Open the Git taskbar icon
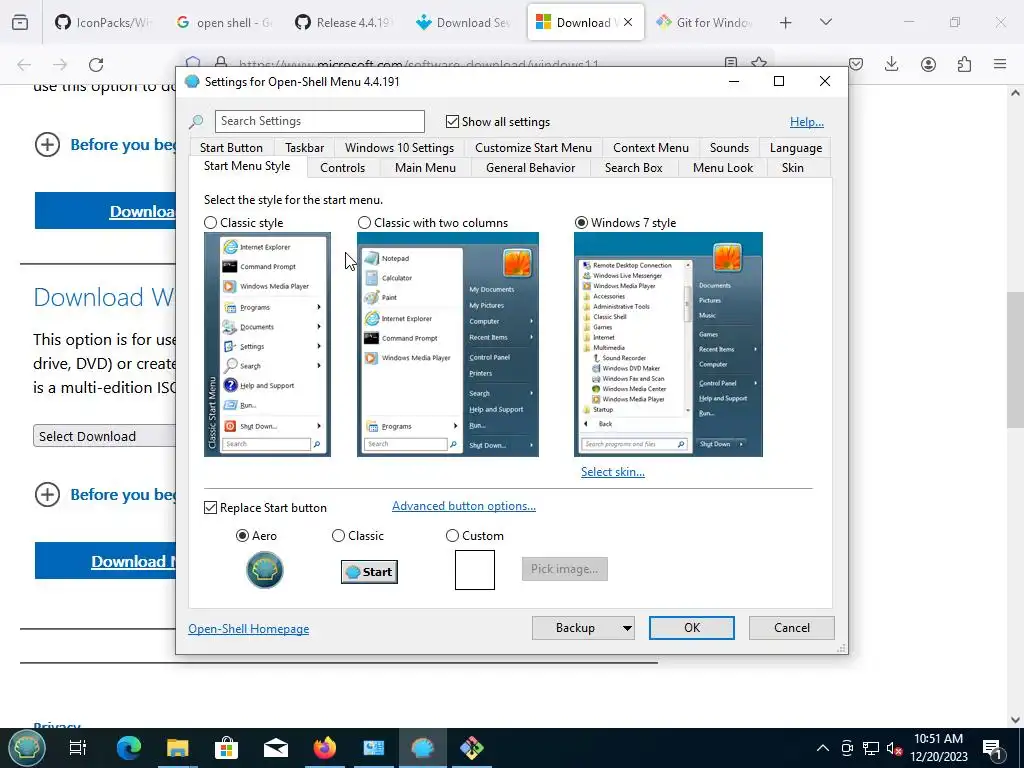The height and width of the screenshot is (768, 1024). [x=472, y=748]
